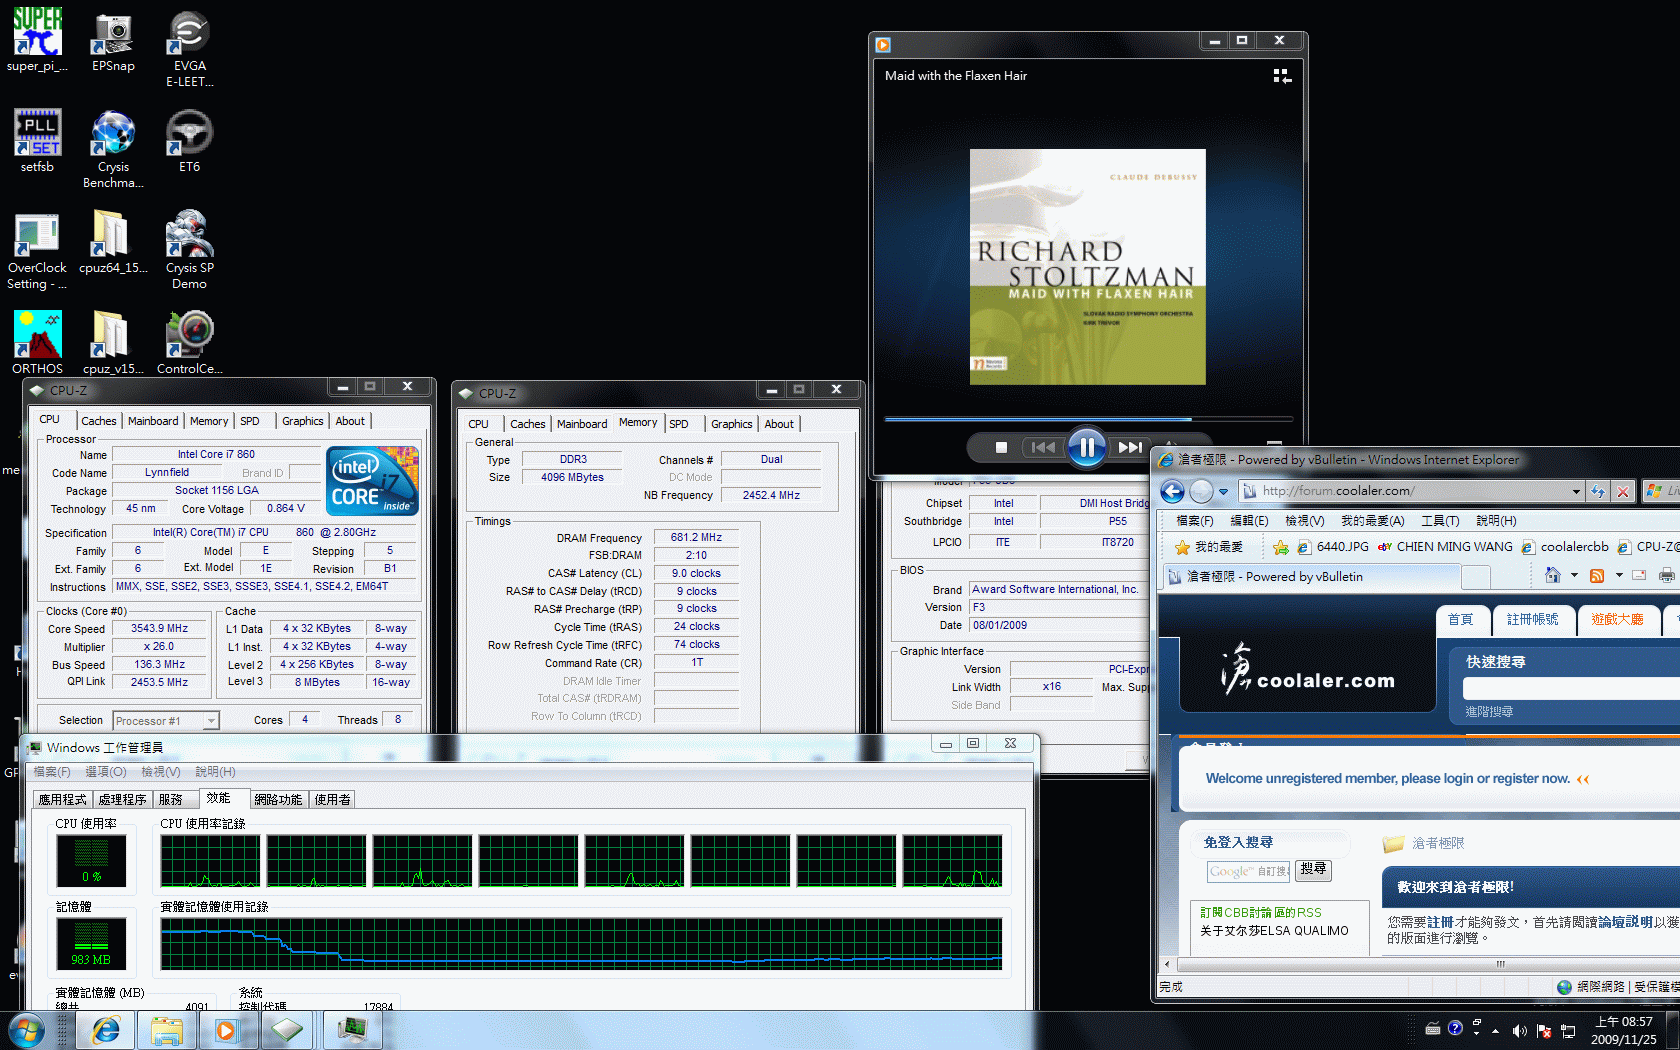The image size is (1680, 1050).
Task: Open OverClock Setting desktop icon
Action: tap(37, 250)
